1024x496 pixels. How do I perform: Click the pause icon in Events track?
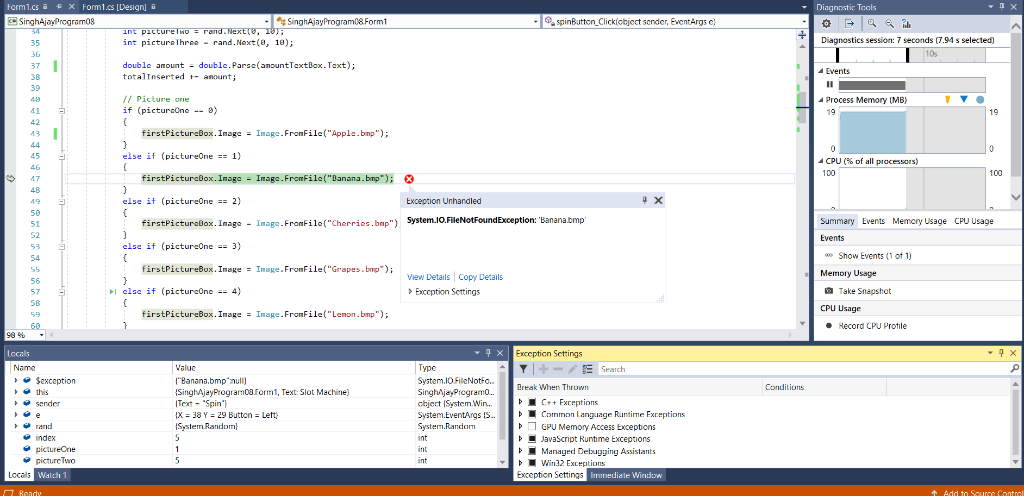point(829,85)
